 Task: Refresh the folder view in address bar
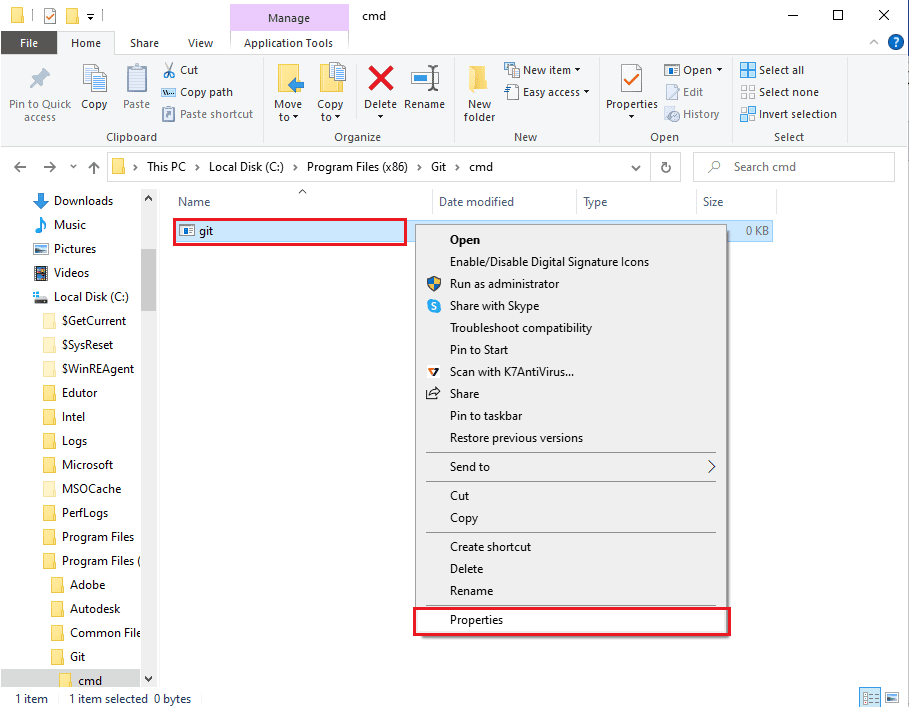click(667, 167)
